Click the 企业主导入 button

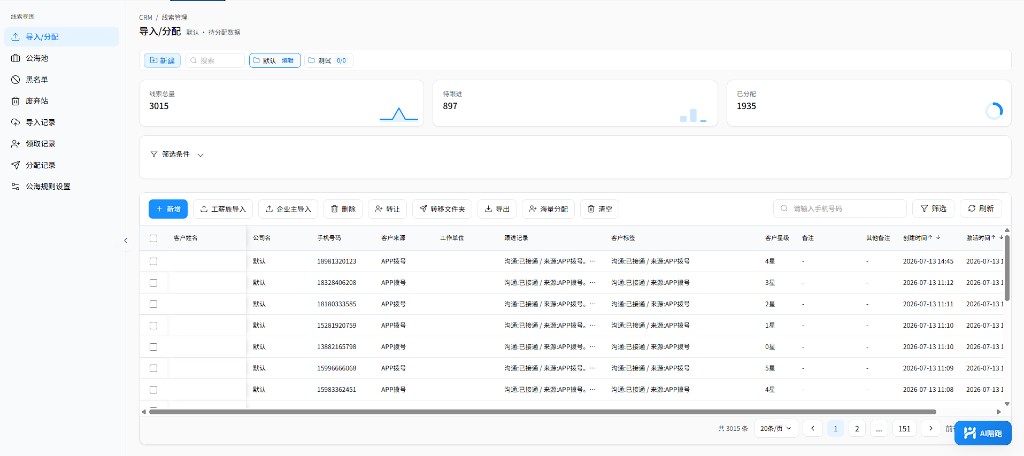pyautogui.click(x=288, y=209)
